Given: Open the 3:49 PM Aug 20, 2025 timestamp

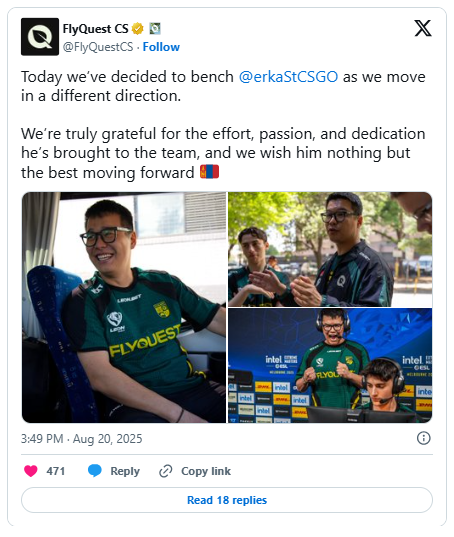Looking at the screenshot, I should tap(81, 439).
